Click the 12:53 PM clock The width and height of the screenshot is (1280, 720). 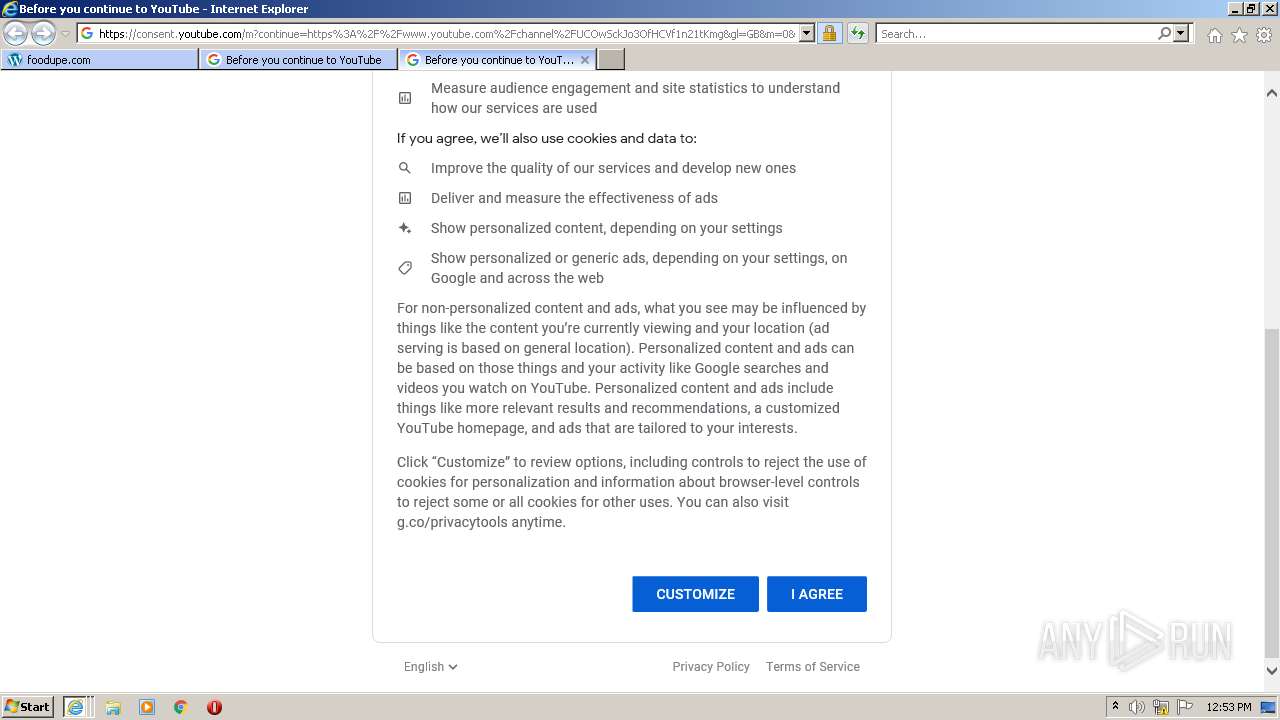pyautogui.click(x=1229, y=707)
